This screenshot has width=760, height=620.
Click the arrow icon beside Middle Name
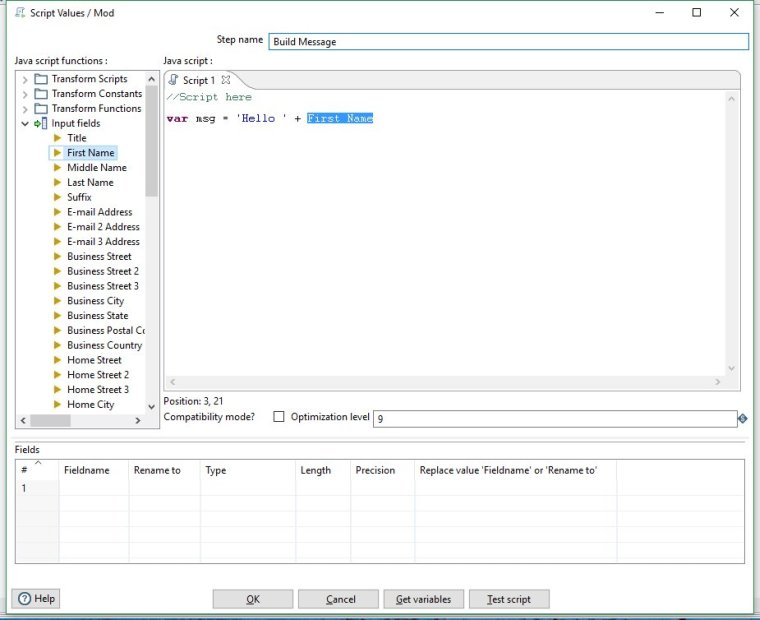[x=58, y=168]
